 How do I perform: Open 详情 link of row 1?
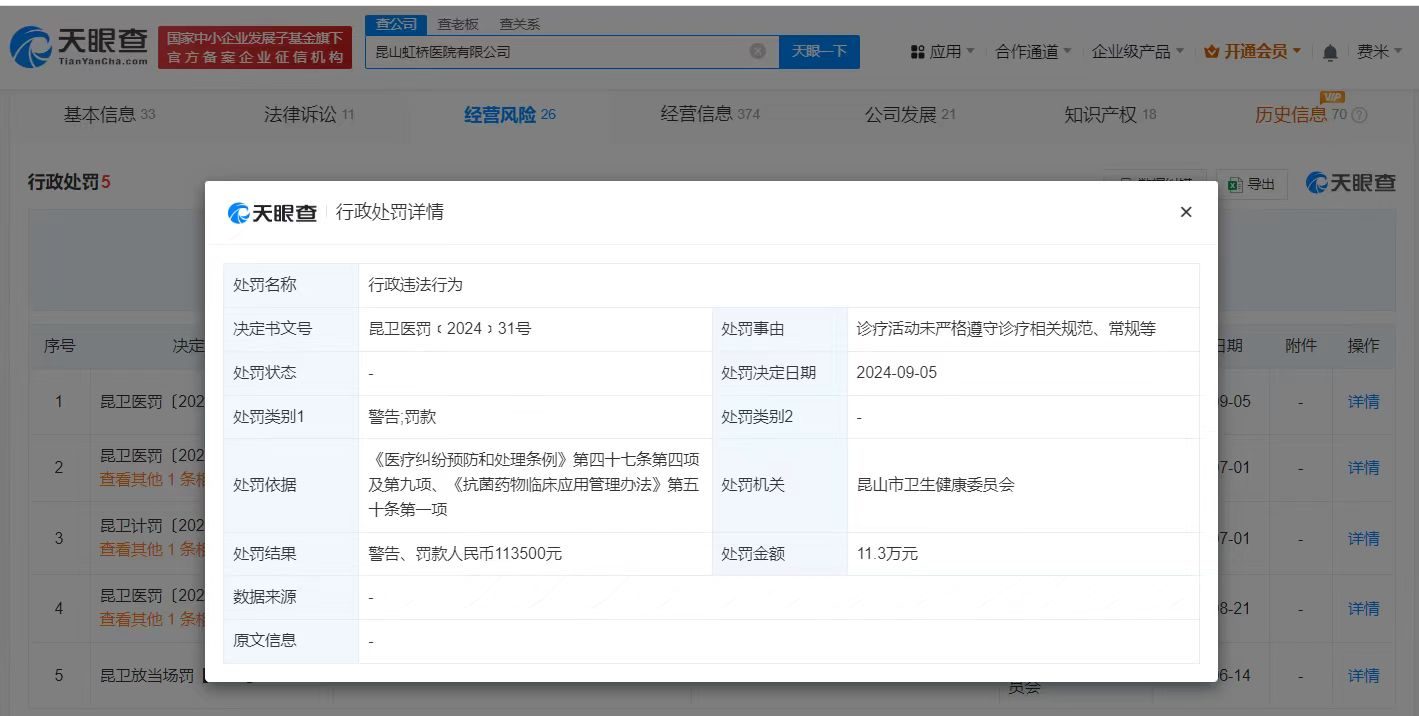pyautogui.click(x=1364, y=401)
